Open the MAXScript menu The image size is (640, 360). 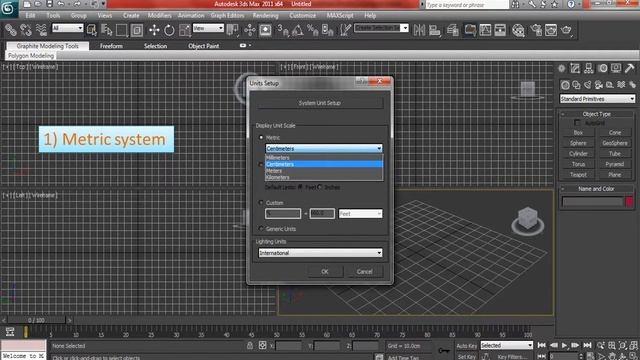point(340,16)
